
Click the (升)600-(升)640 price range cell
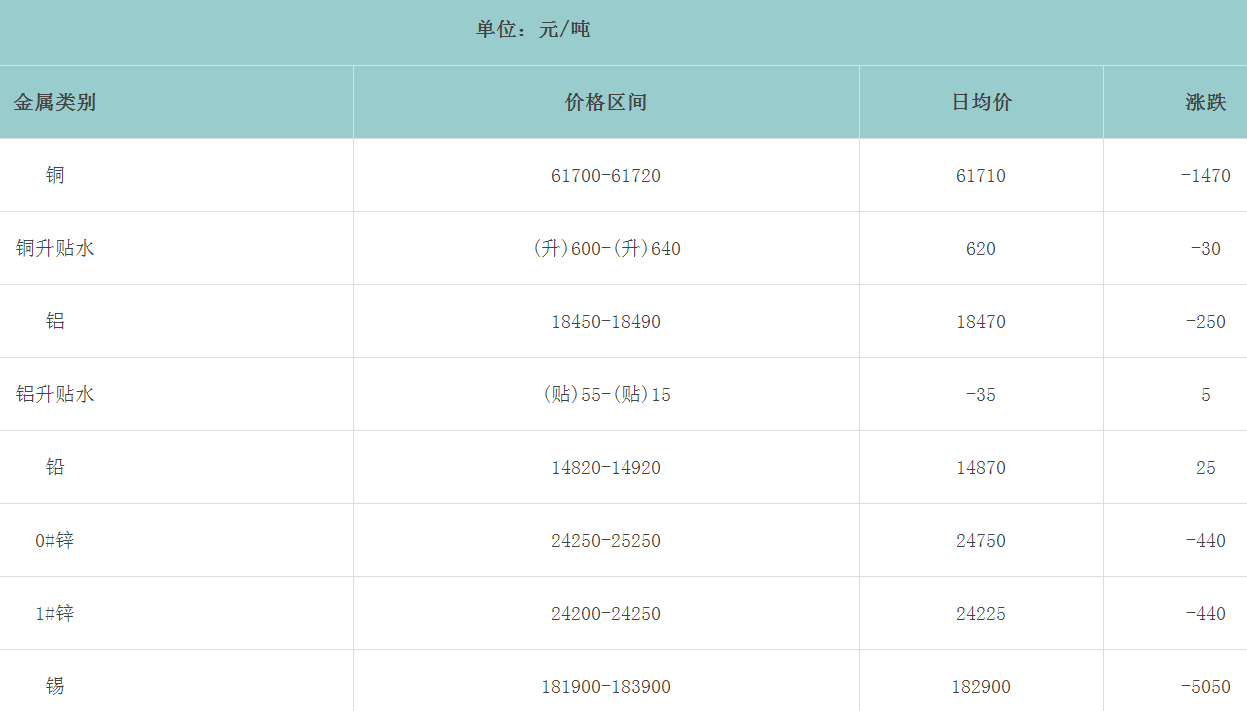(606, 249)
